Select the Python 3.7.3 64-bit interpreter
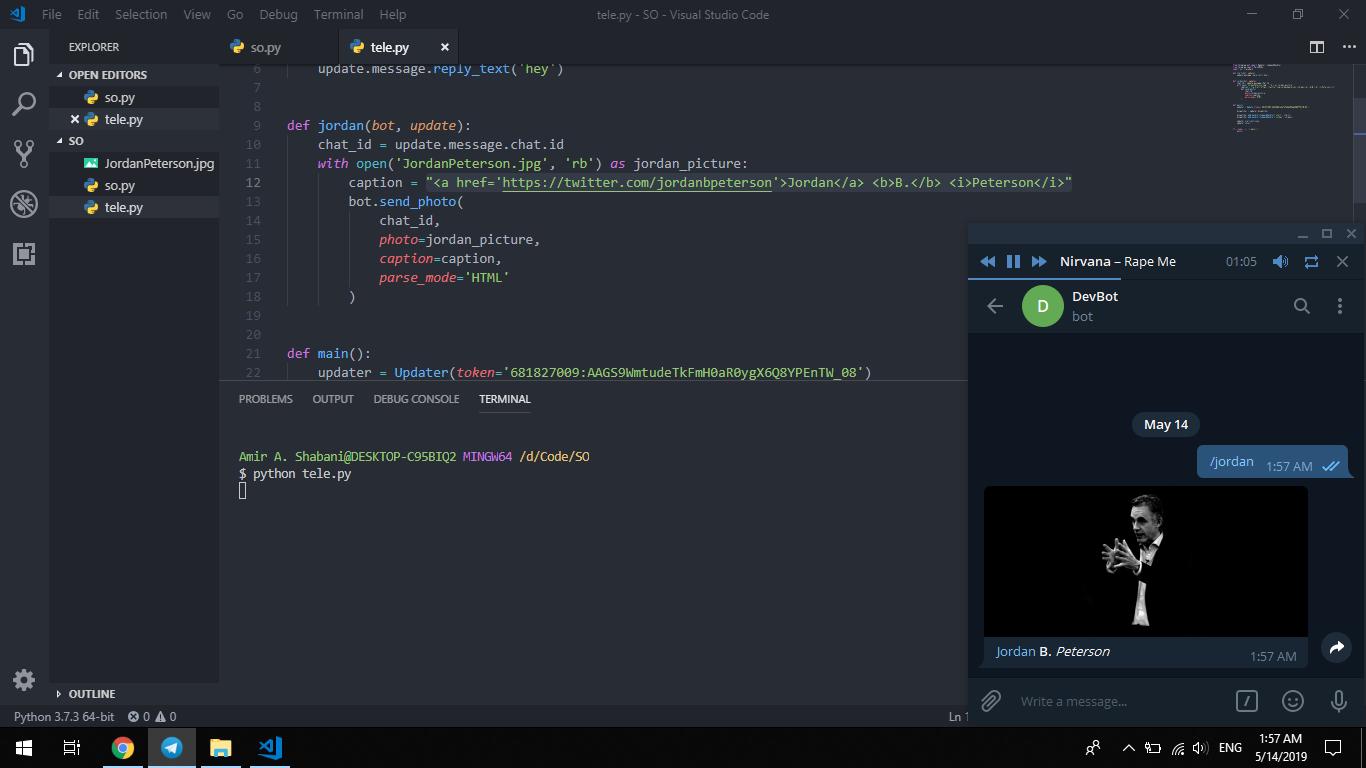The image size is (1366, 768). coord(64,717)
